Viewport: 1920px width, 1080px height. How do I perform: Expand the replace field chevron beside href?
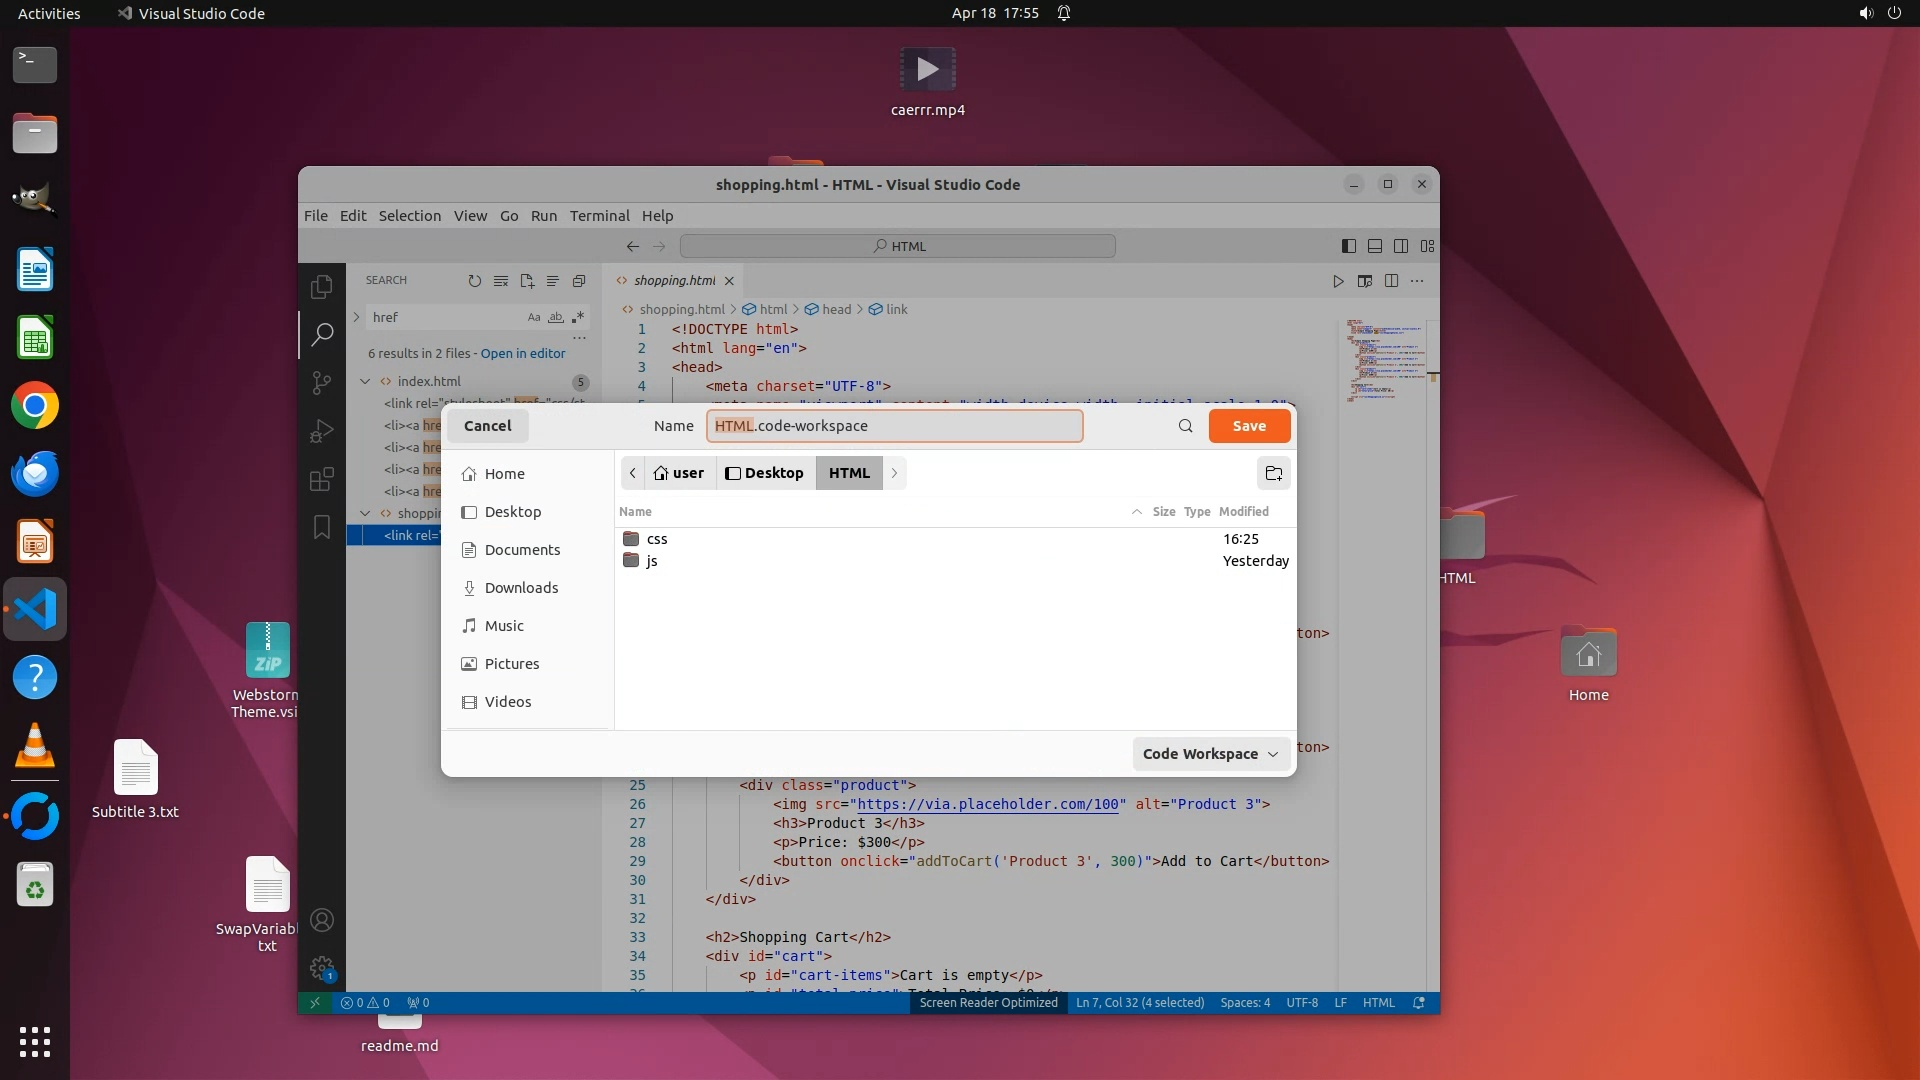point(356,317)
